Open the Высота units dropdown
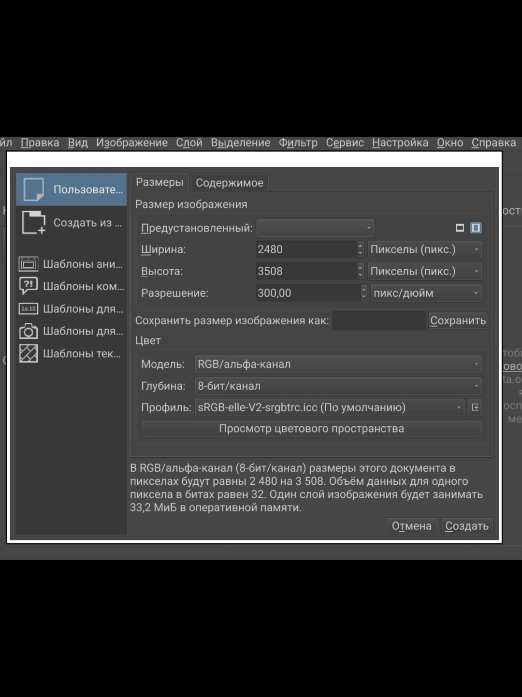 [425, 271]
